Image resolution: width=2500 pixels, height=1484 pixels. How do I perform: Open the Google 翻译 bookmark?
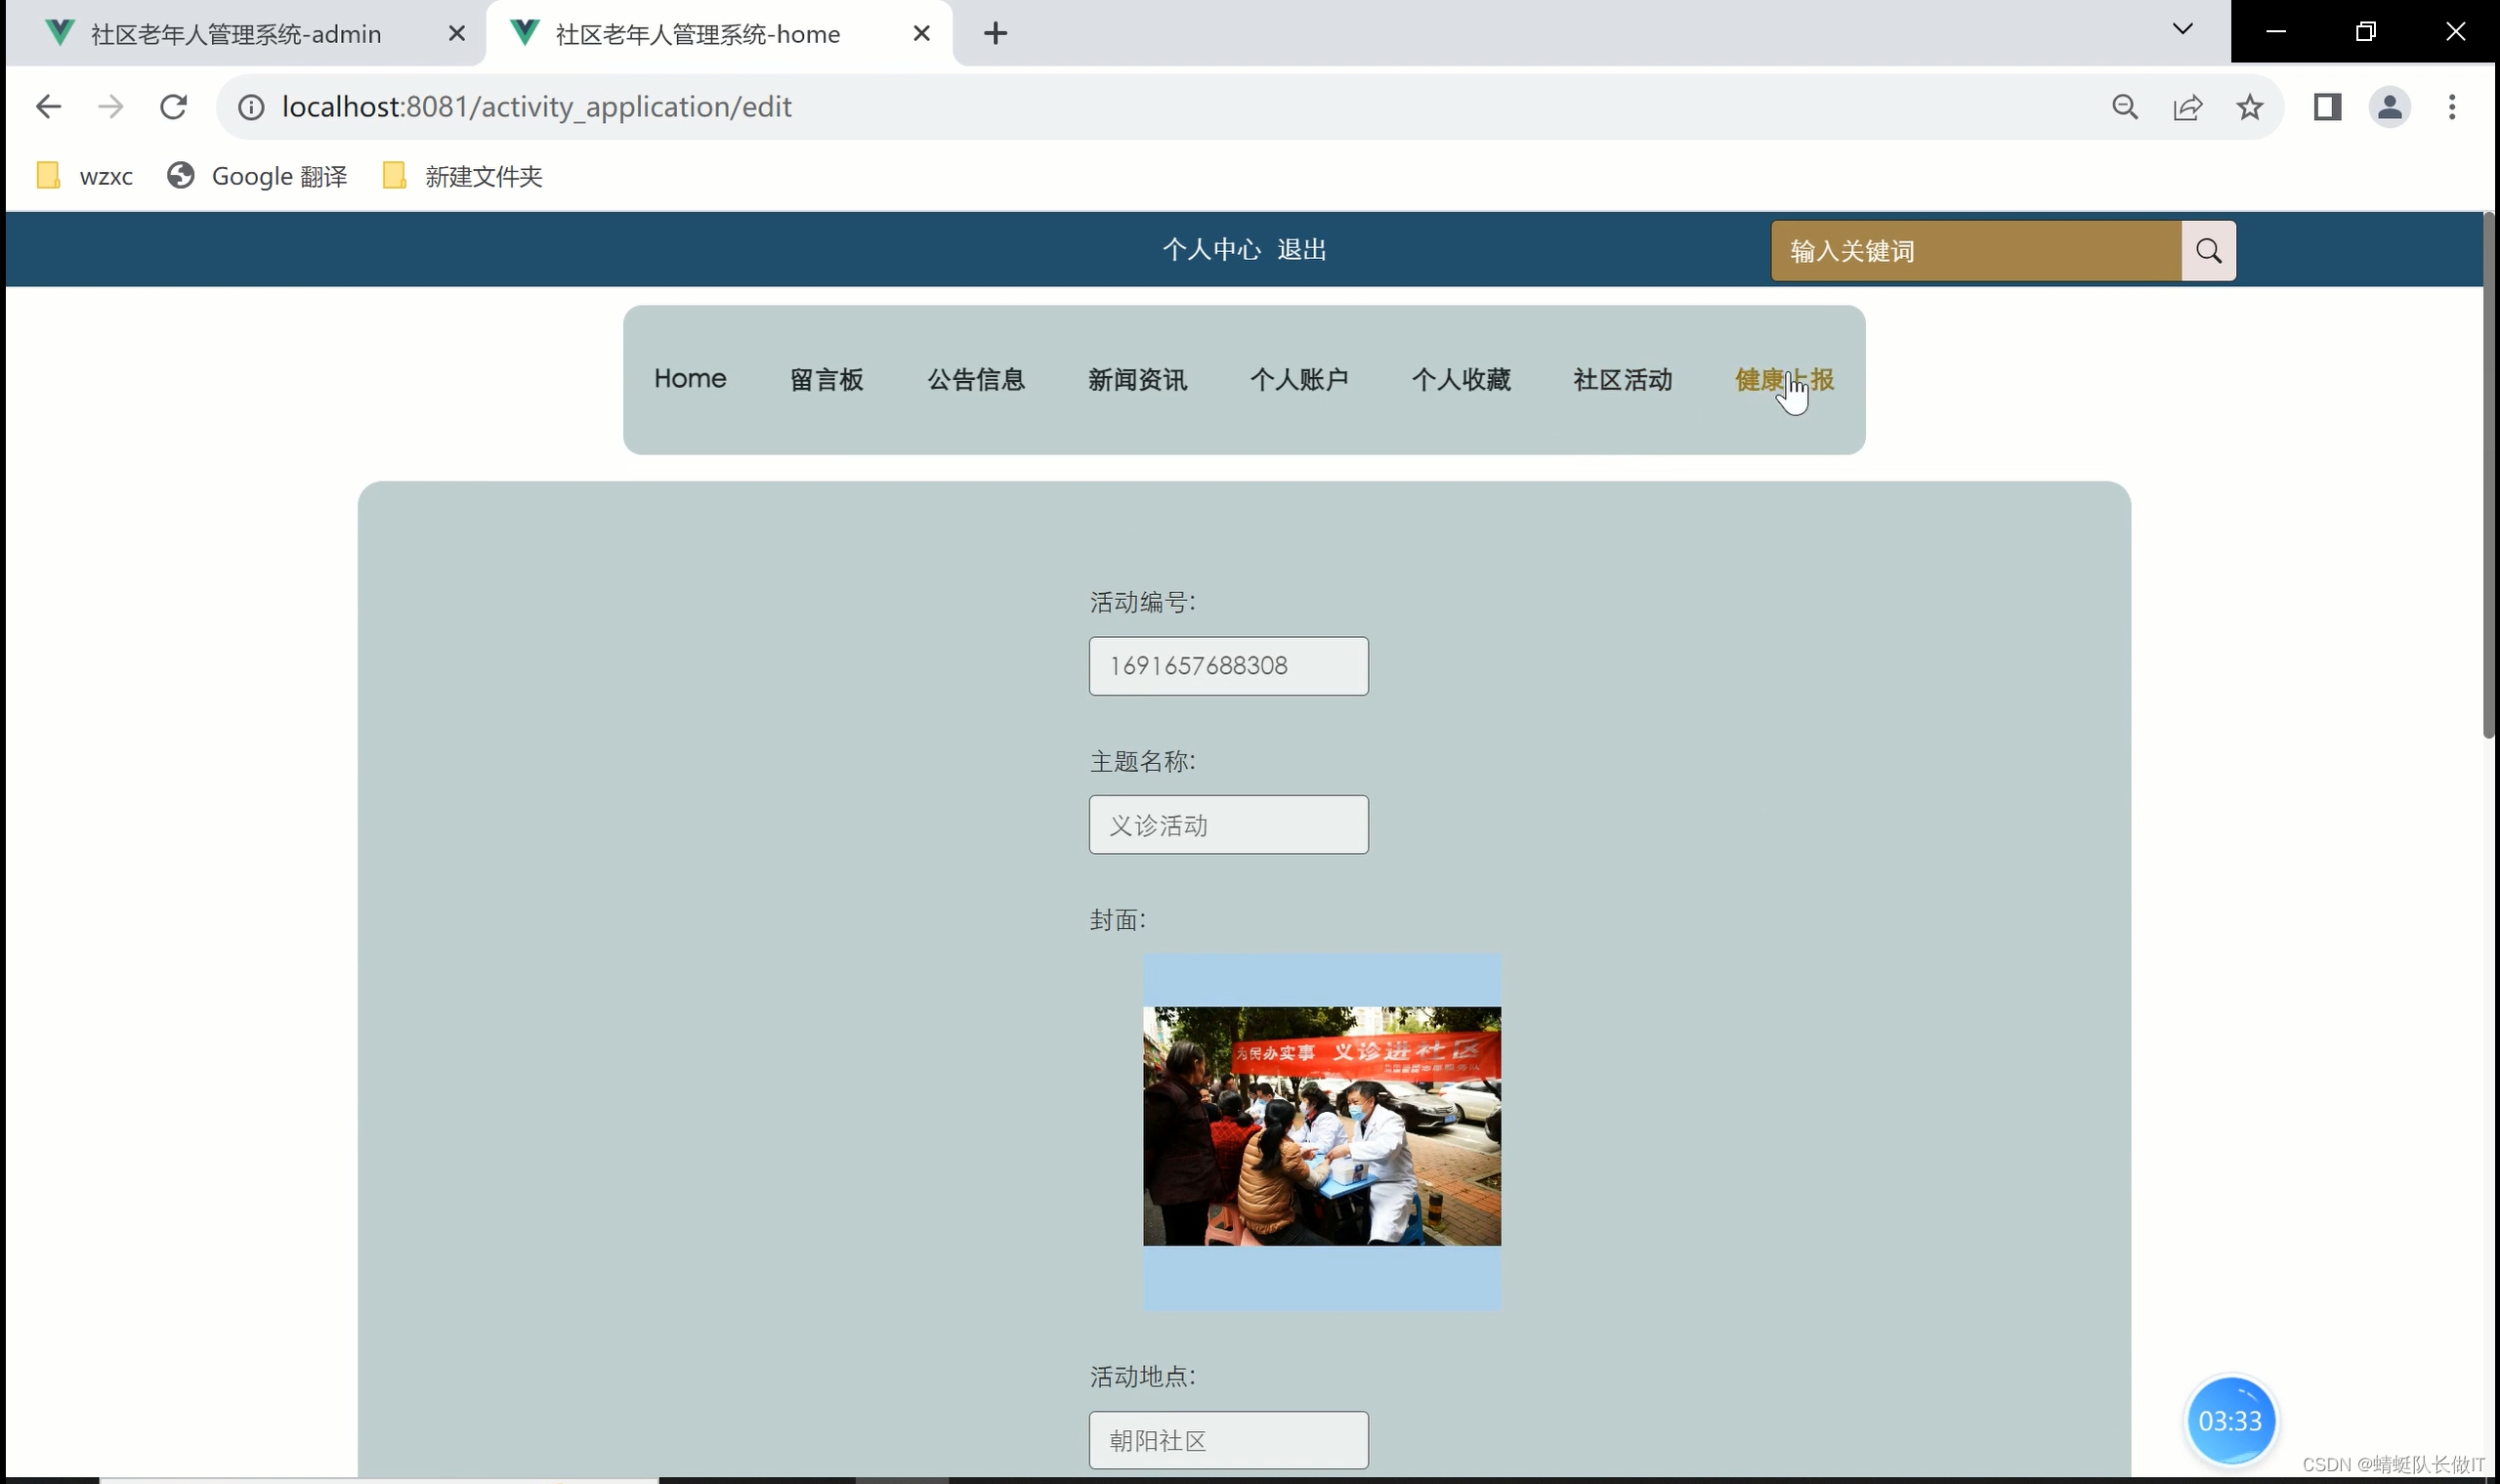(258, 177)
